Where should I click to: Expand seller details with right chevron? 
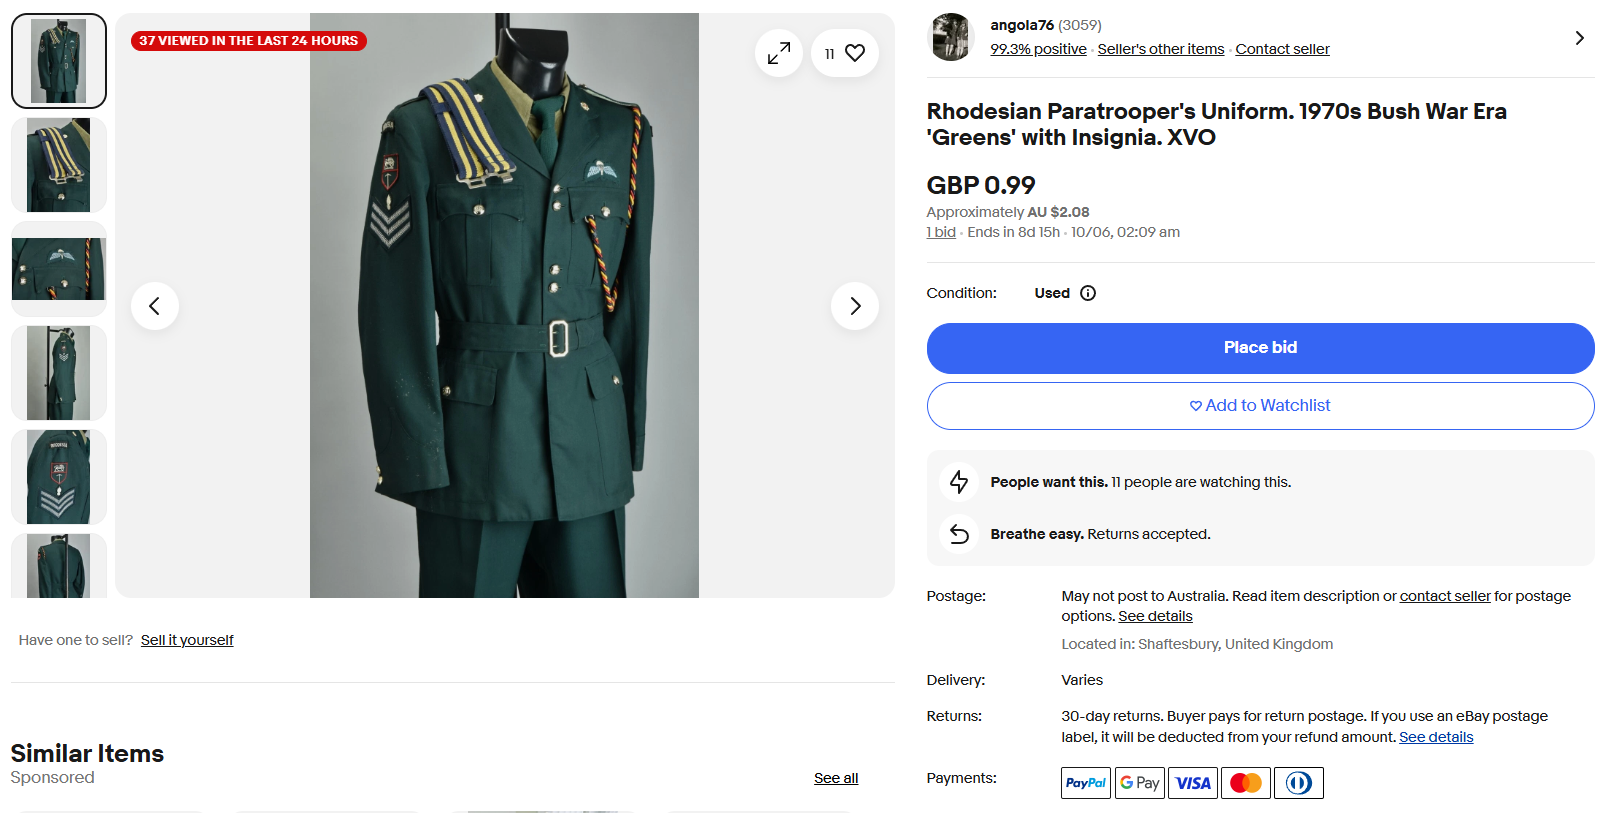(1579, 38)
